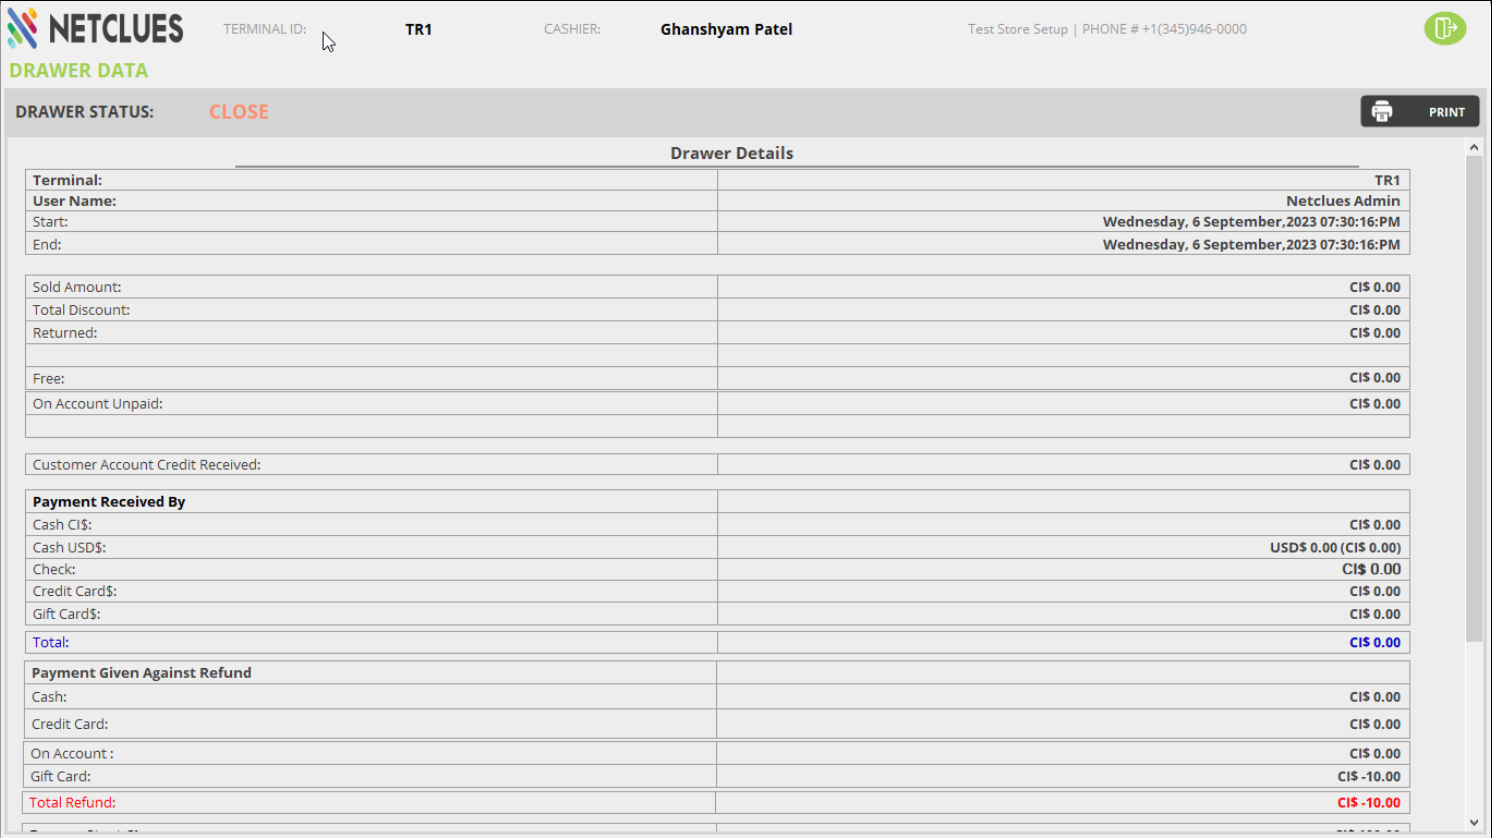
Task: Click the printer icon
Action: coord(1382,112)
